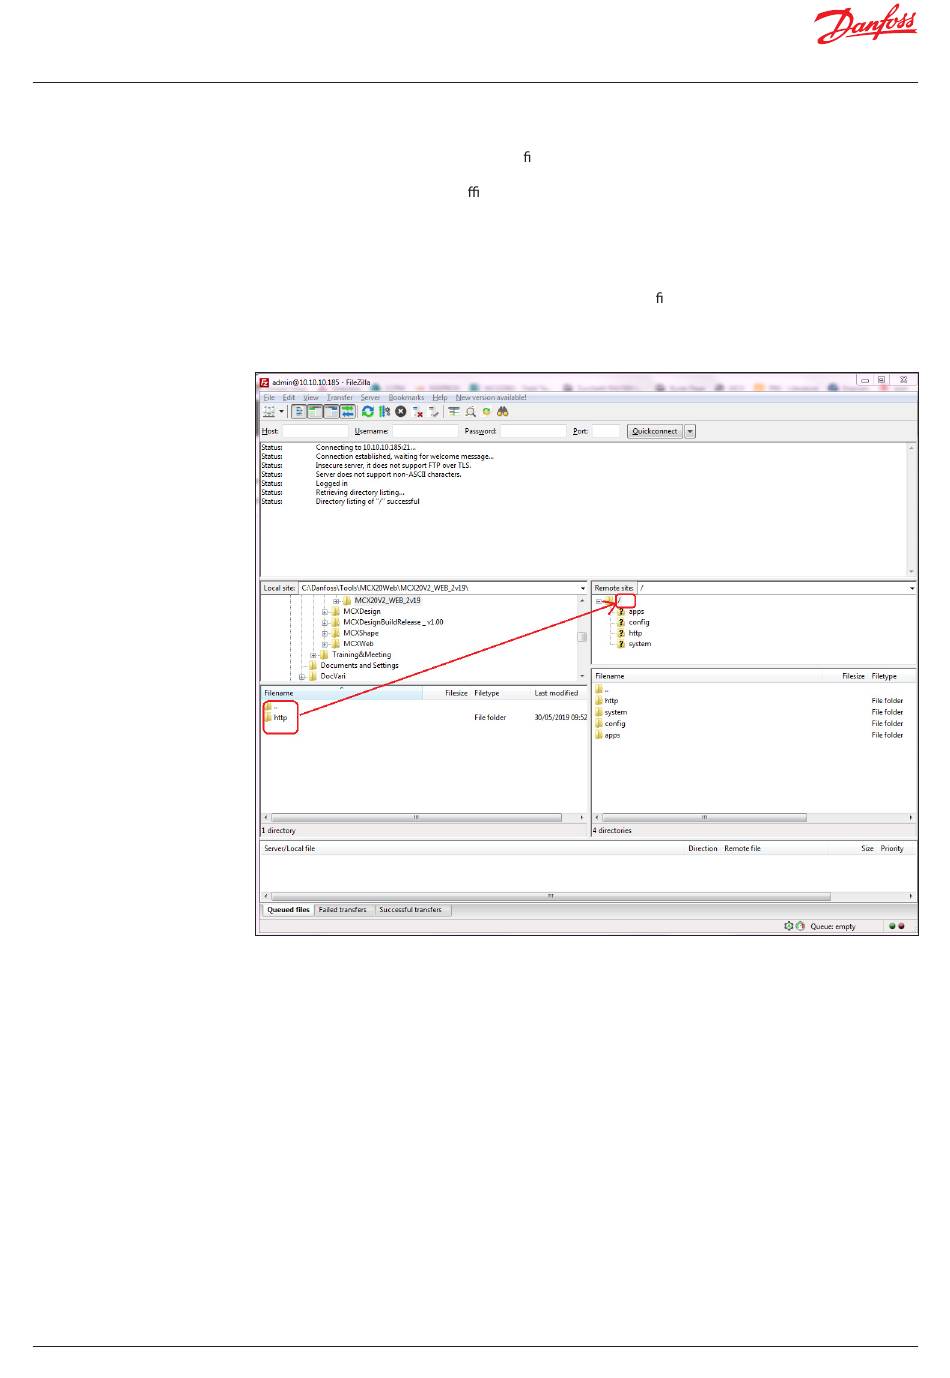Image resolution: width=950 pixels, height=1378 pixels.
Task: Toggle synchronized browsing
Action: [x=486, y=411]
